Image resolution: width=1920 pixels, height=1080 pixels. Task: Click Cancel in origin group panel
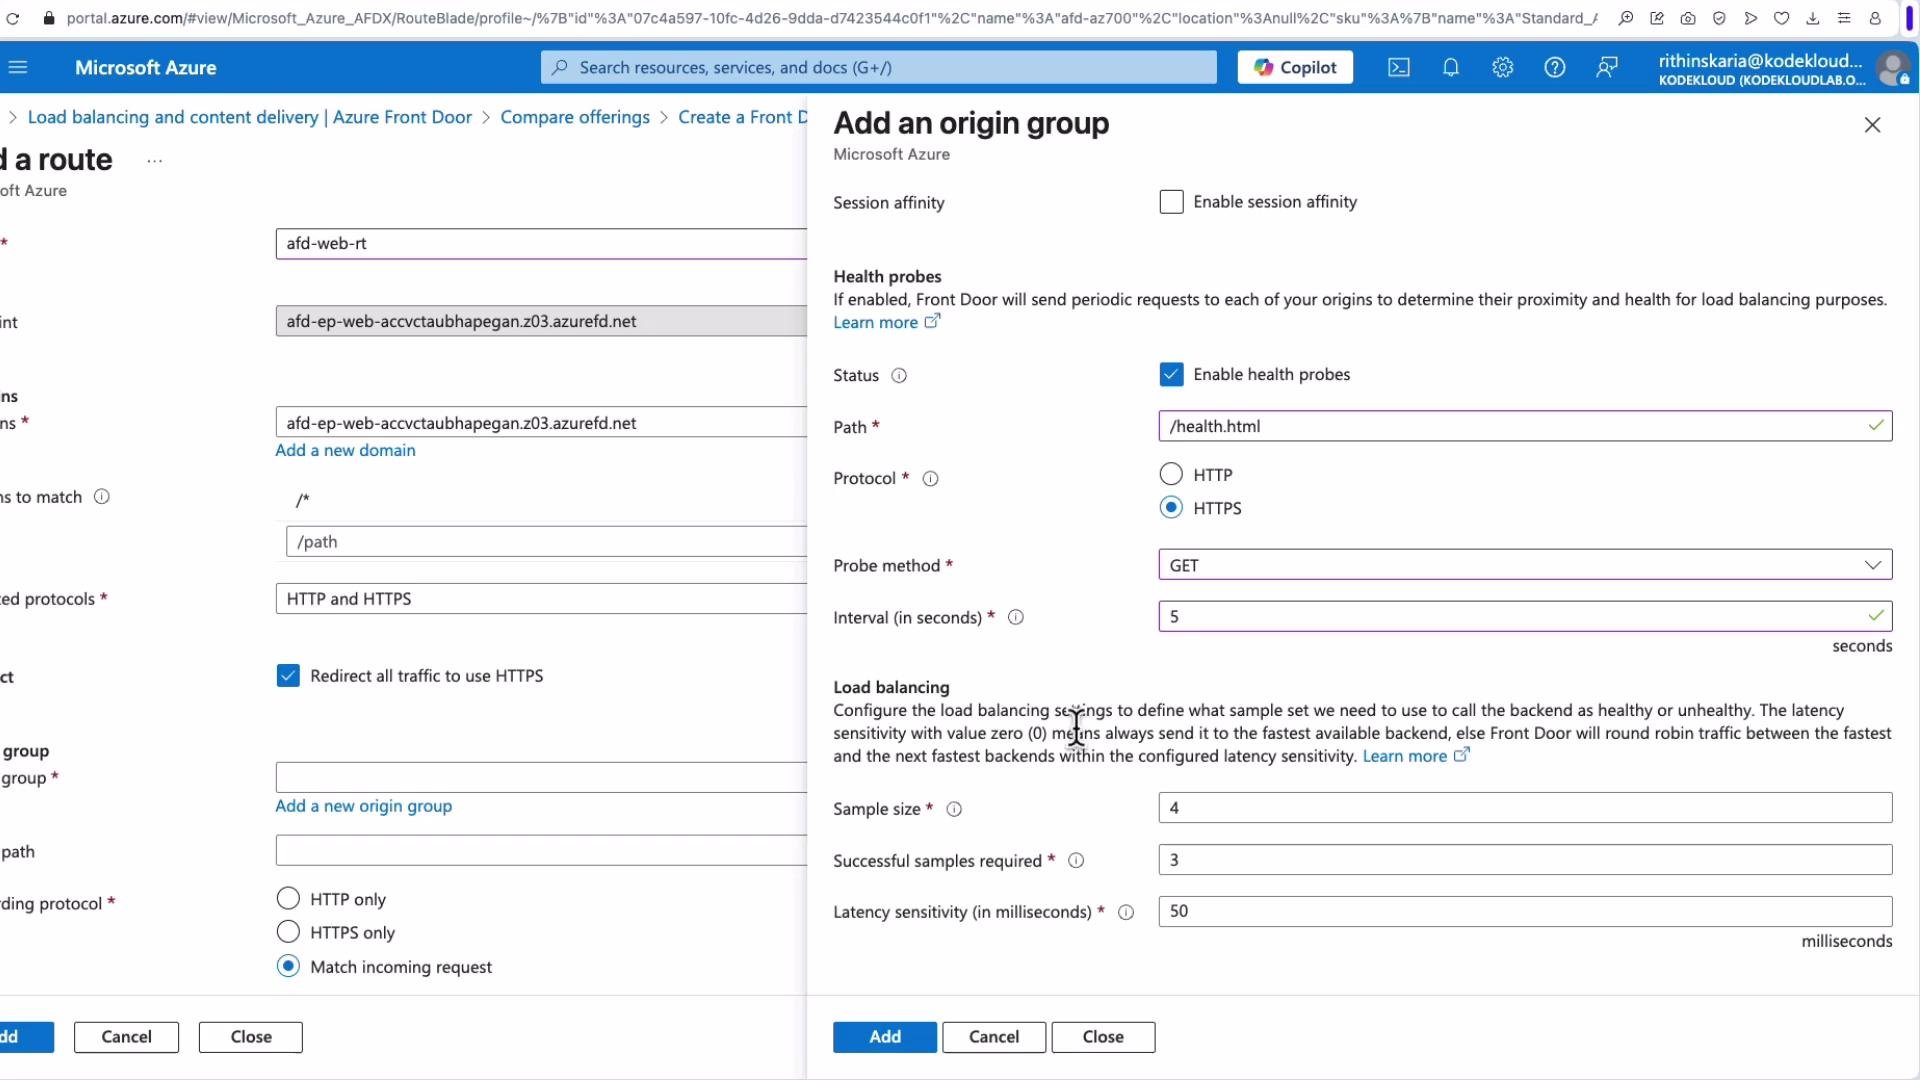[994, 1037]
